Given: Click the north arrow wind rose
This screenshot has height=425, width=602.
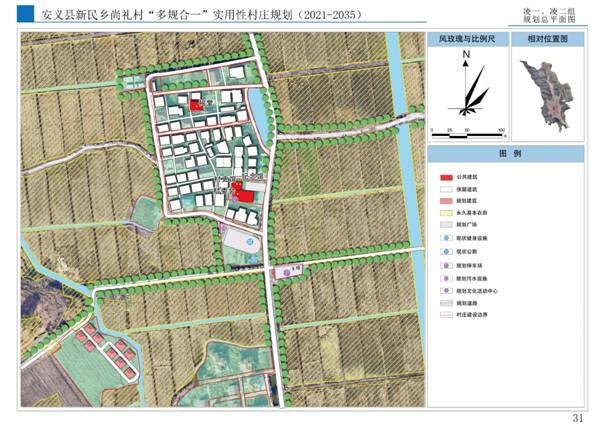Looking at the screenshot, I should 470,88.
